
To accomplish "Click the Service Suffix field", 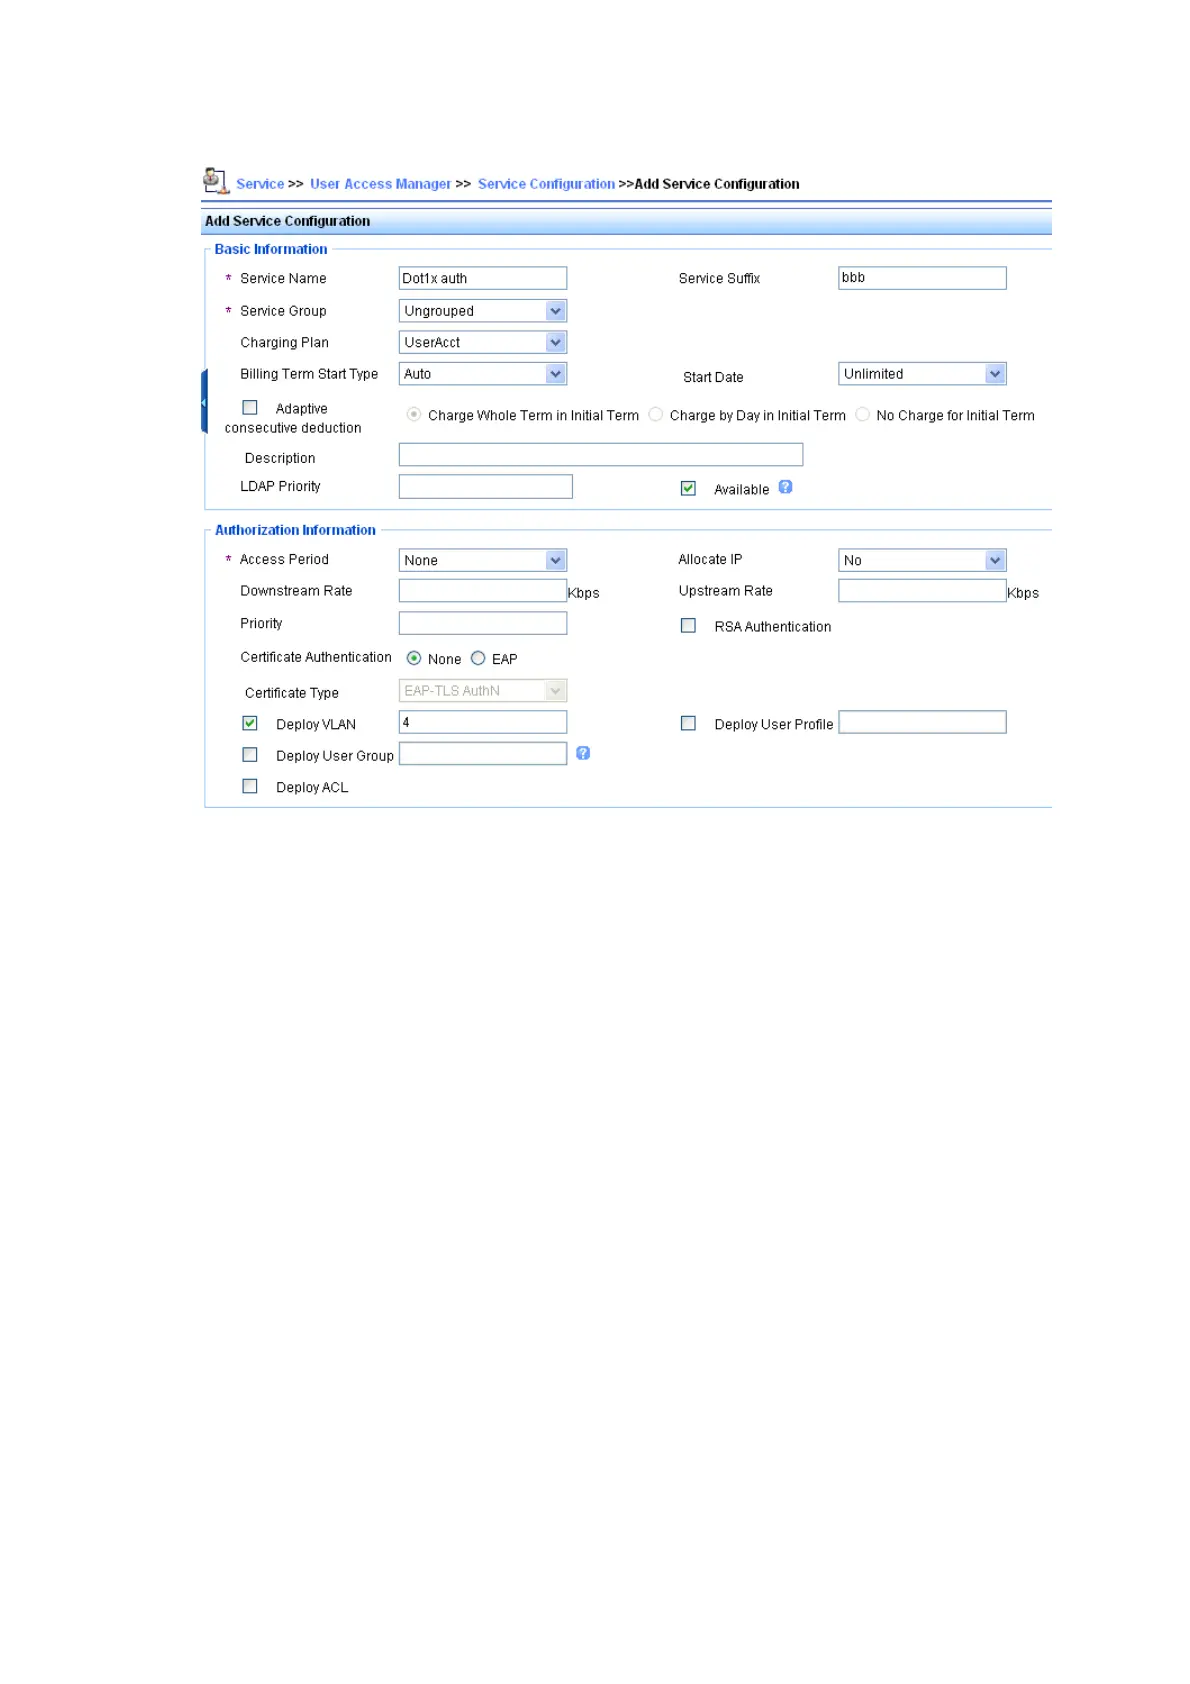I will [x=922, y=278].
